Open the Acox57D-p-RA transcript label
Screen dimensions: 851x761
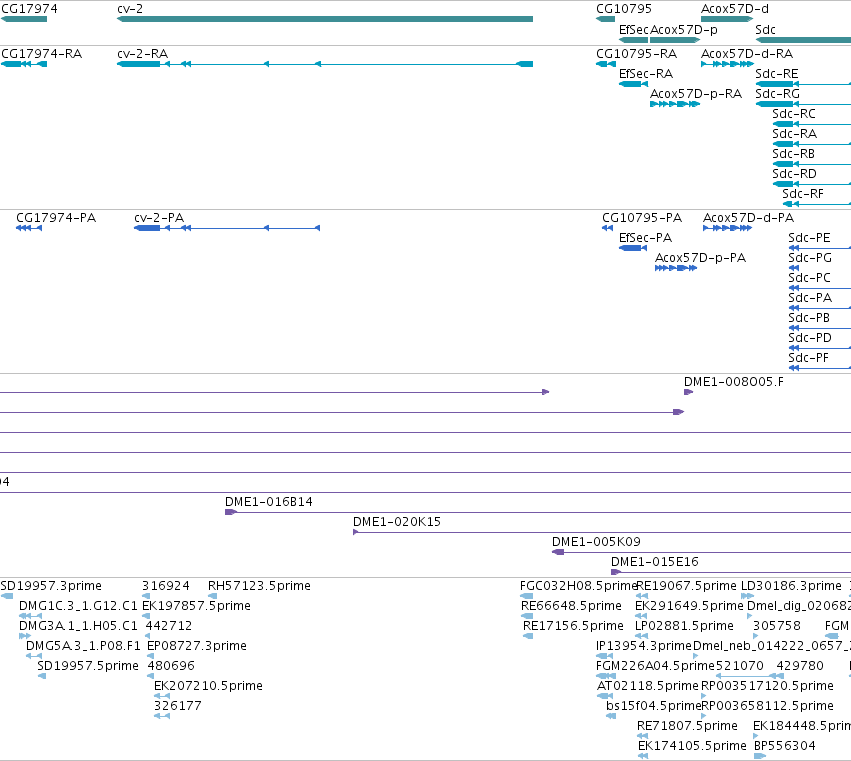[x=696, y=94]
